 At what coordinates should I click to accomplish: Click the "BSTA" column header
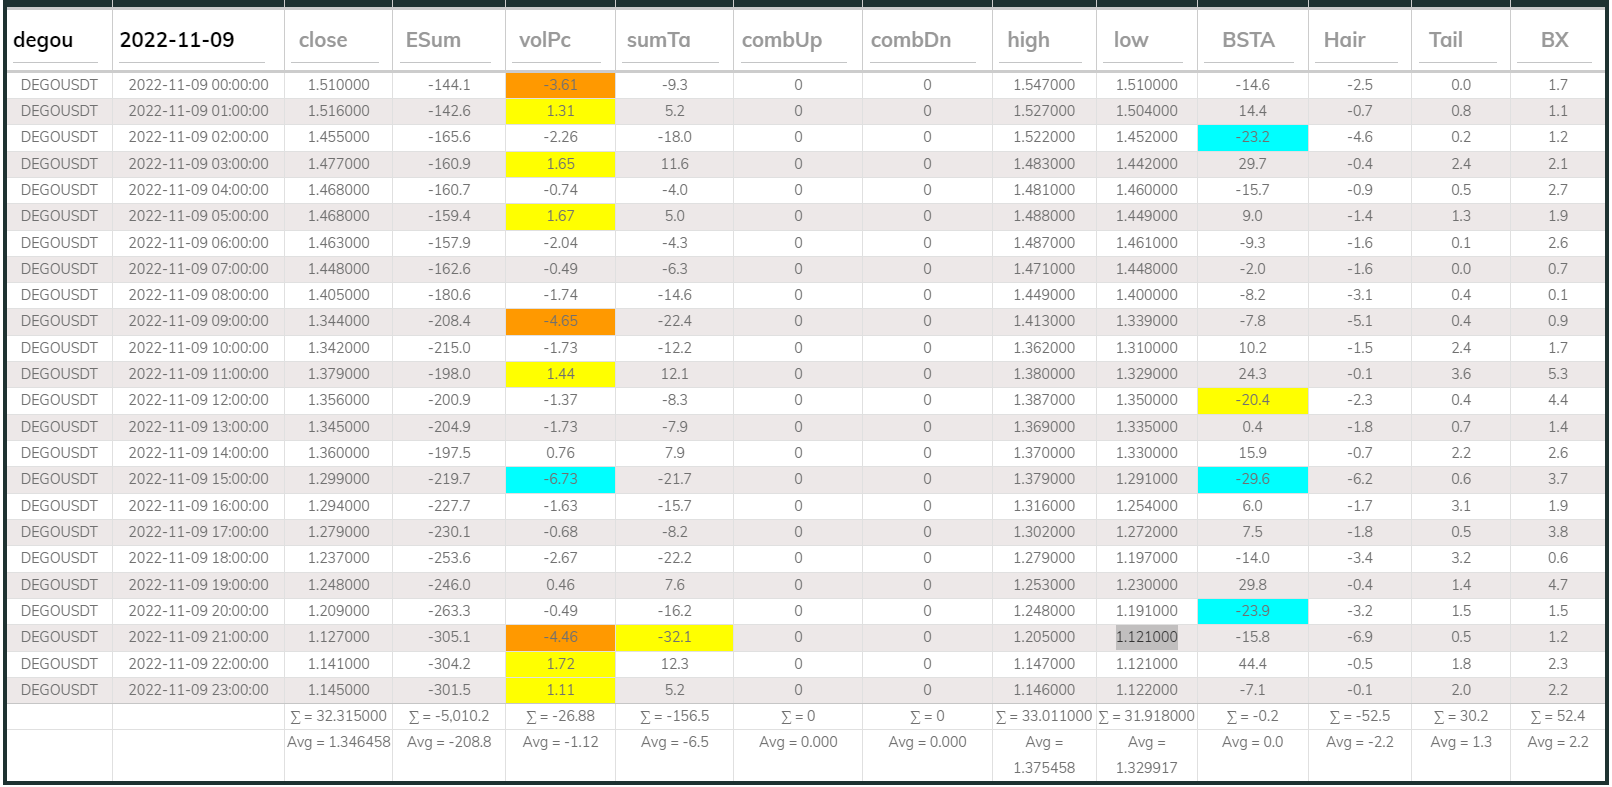coord(1248,41)
